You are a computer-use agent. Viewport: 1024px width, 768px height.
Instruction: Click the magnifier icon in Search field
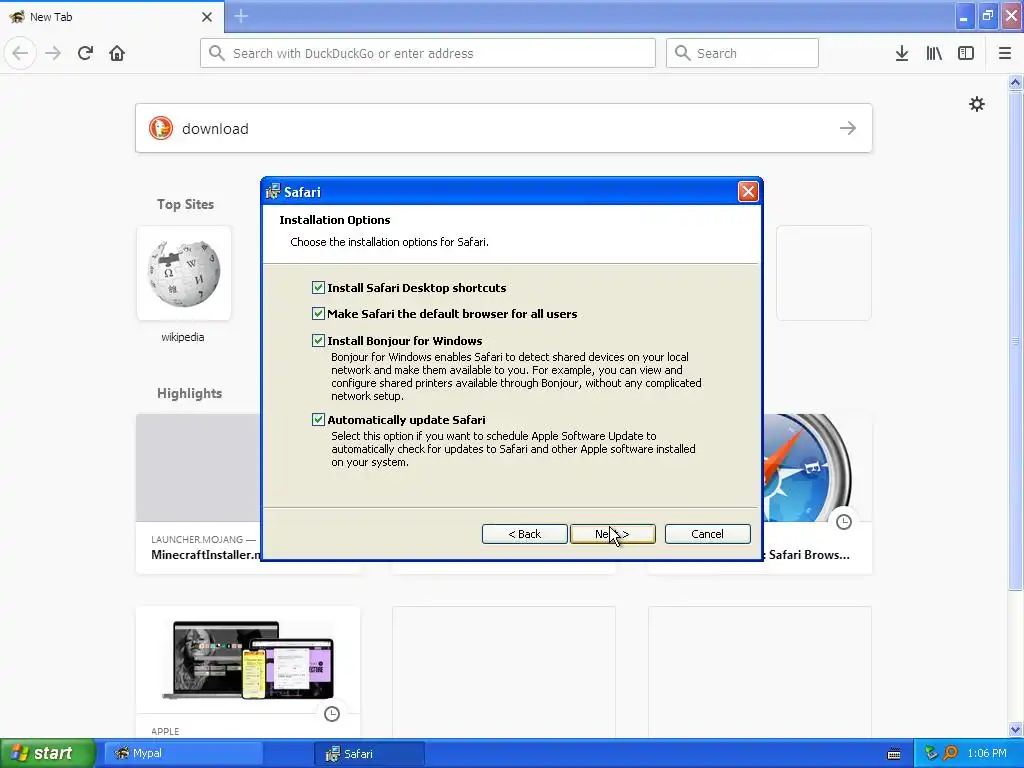click(x=682, y=53)
